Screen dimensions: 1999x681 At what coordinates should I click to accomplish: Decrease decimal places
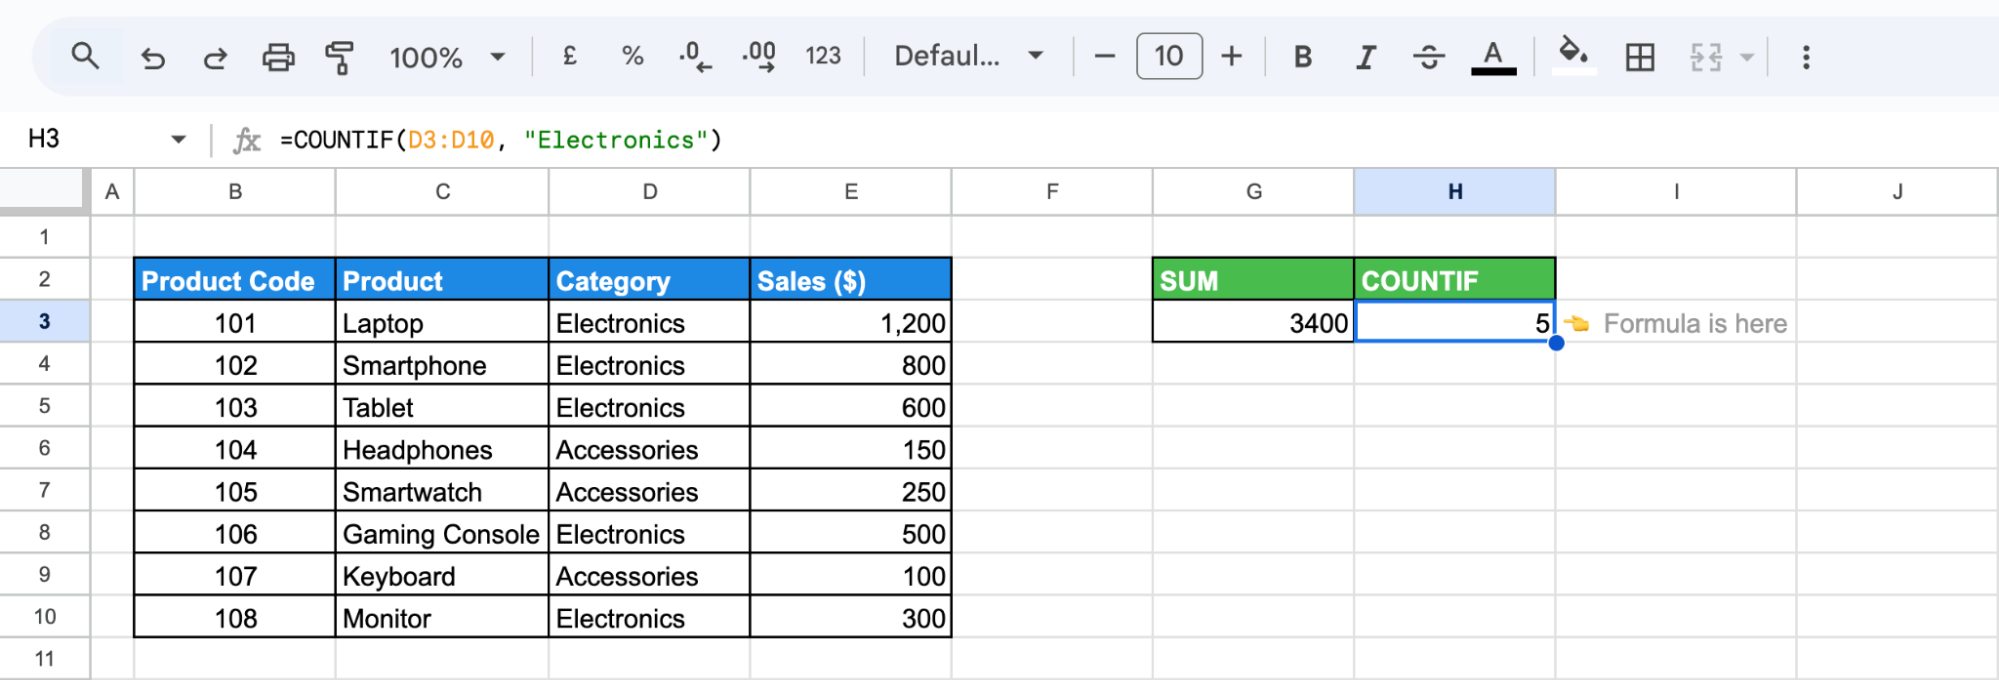point(695,57)
